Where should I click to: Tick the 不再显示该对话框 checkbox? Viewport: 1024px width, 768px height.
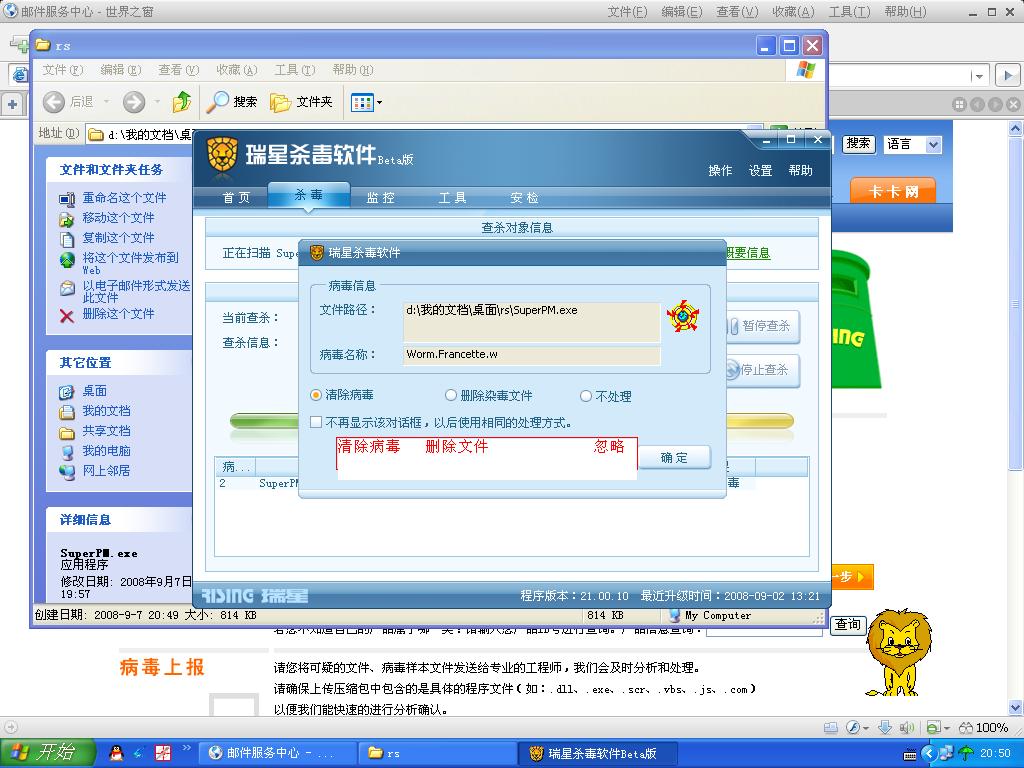316,423
